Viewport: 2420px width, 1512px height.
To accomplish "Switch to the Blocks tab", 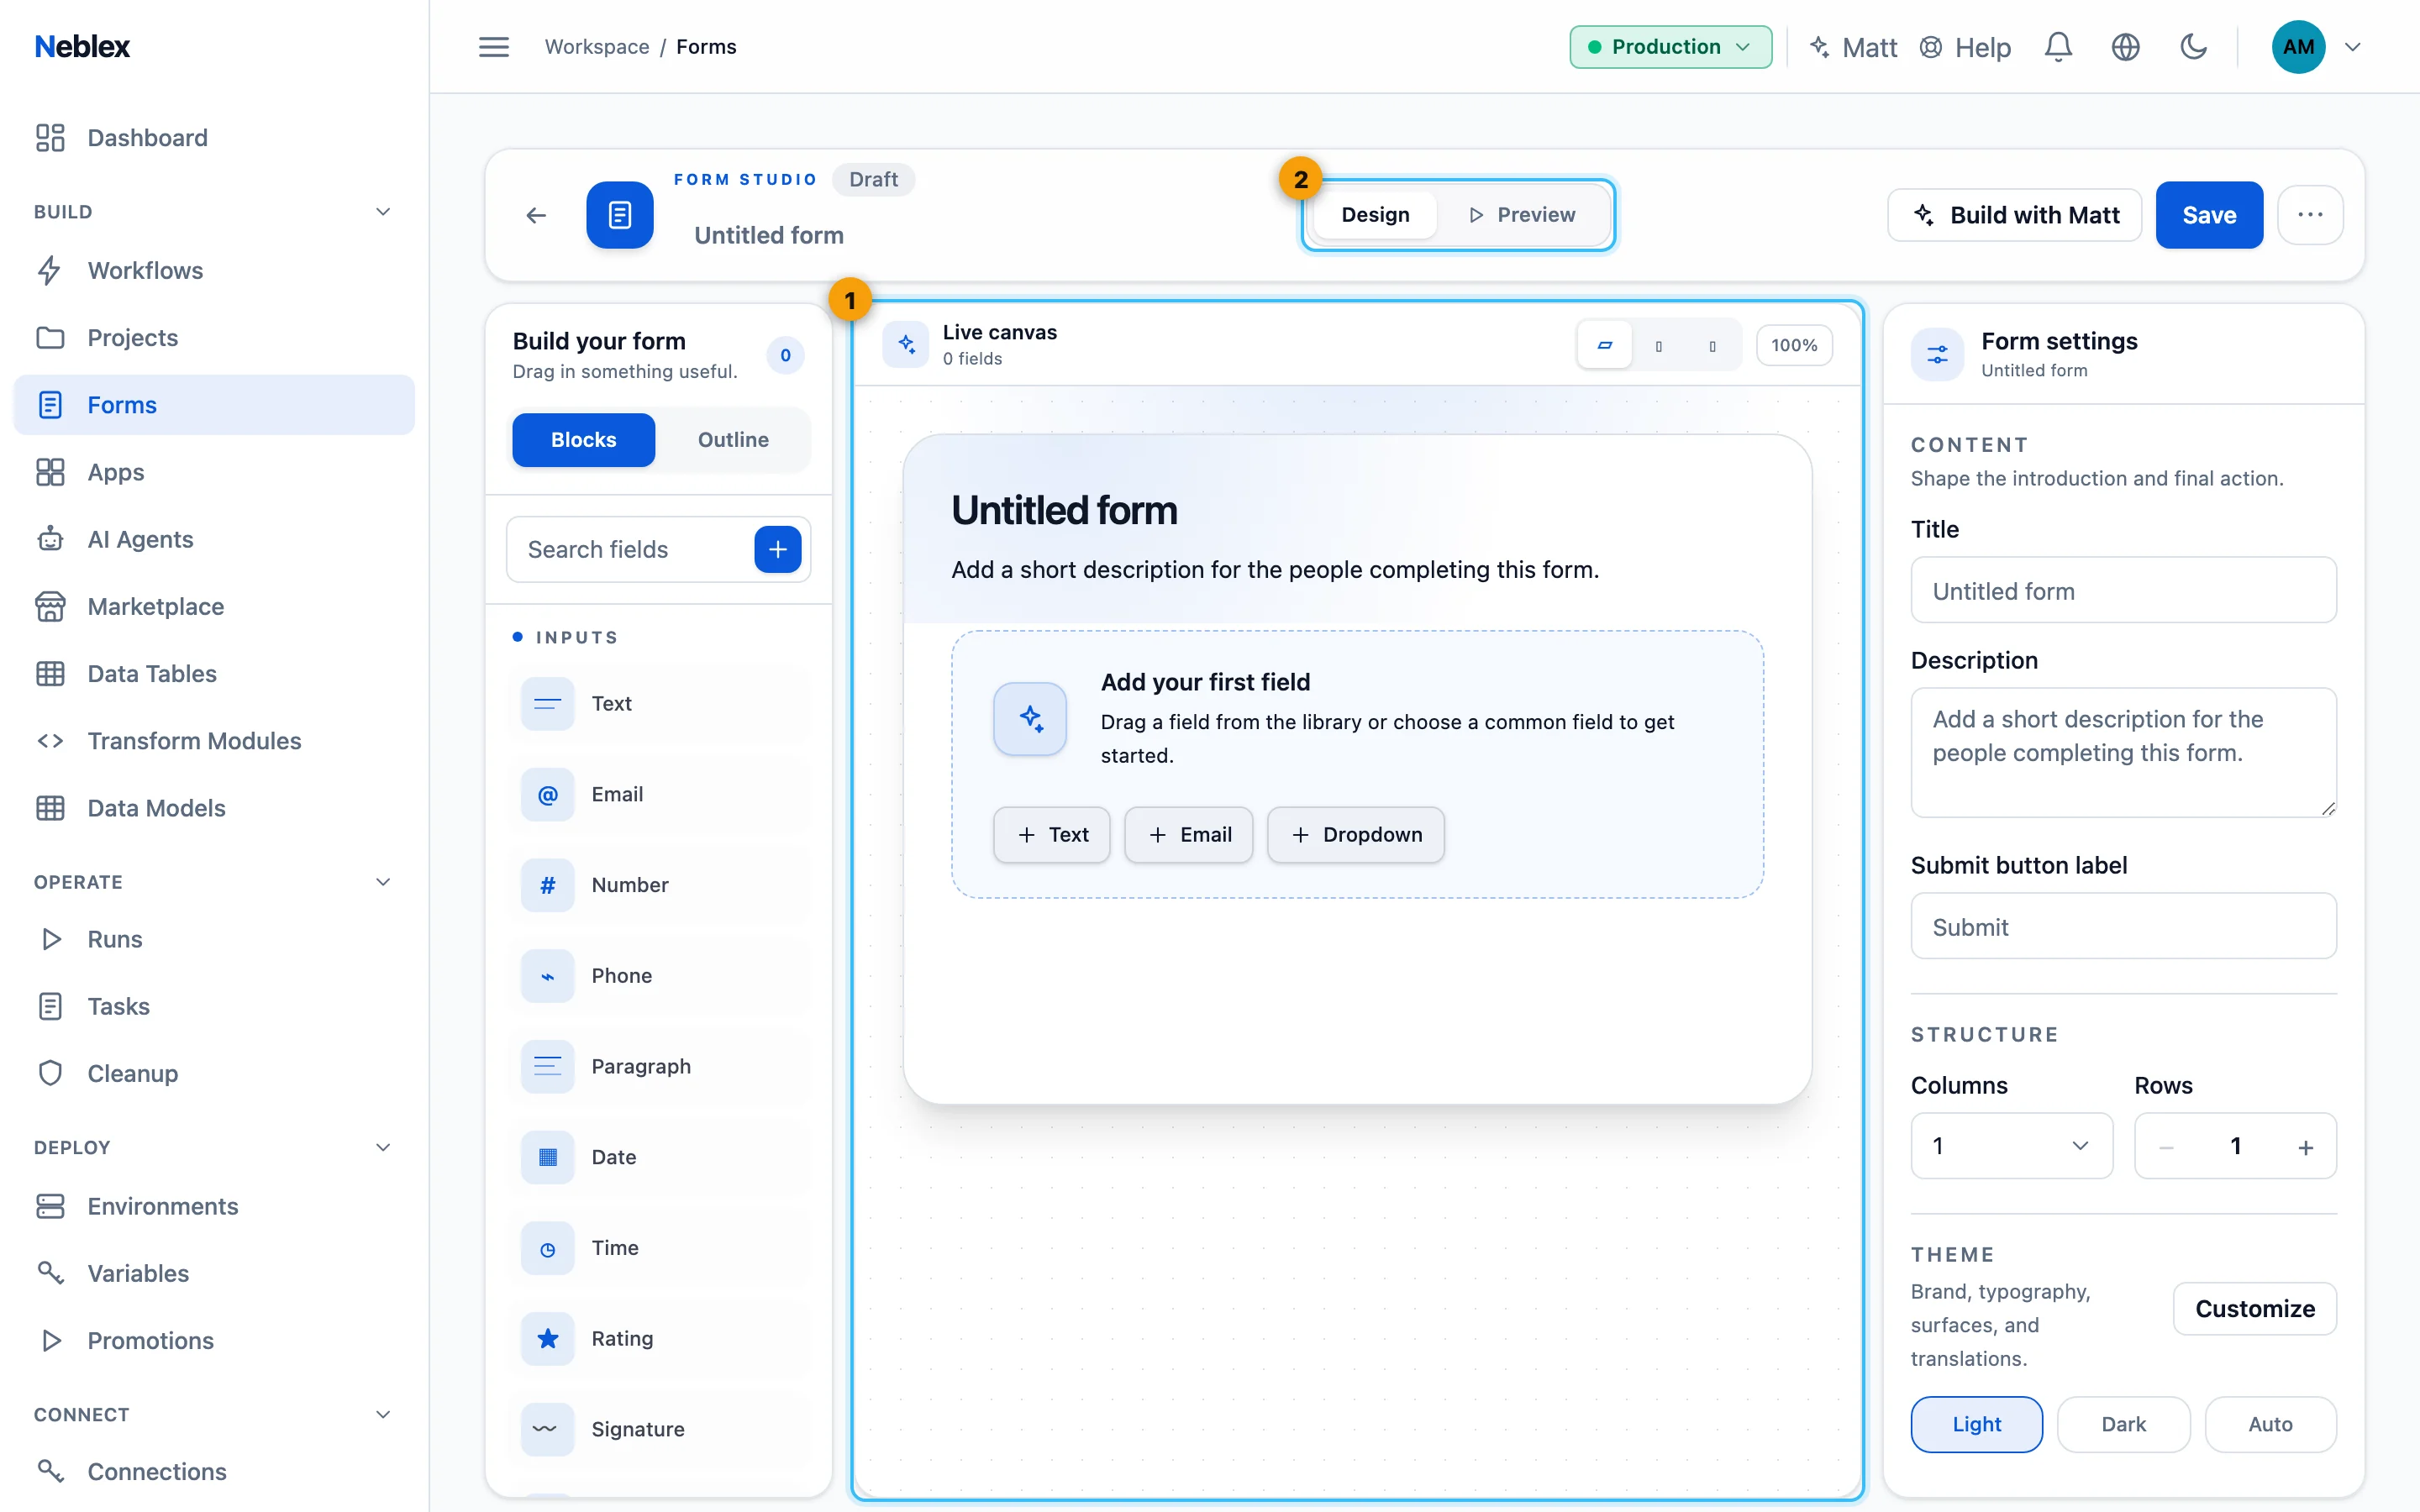I will 583,440.
